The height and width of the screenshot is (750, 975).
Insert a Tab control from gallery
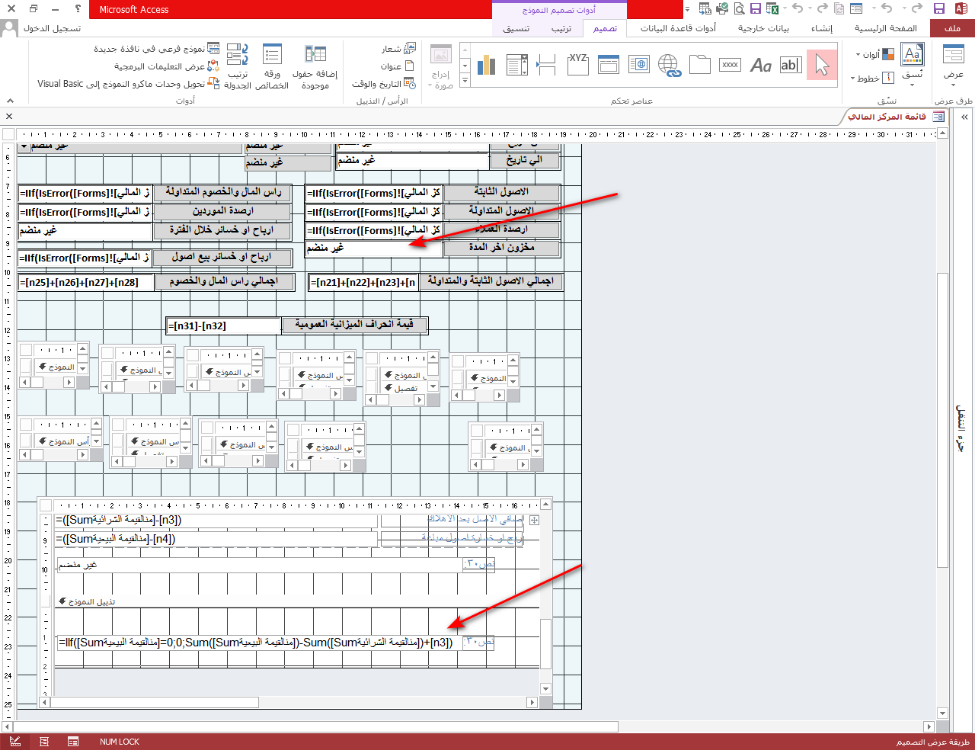point(700,65)
